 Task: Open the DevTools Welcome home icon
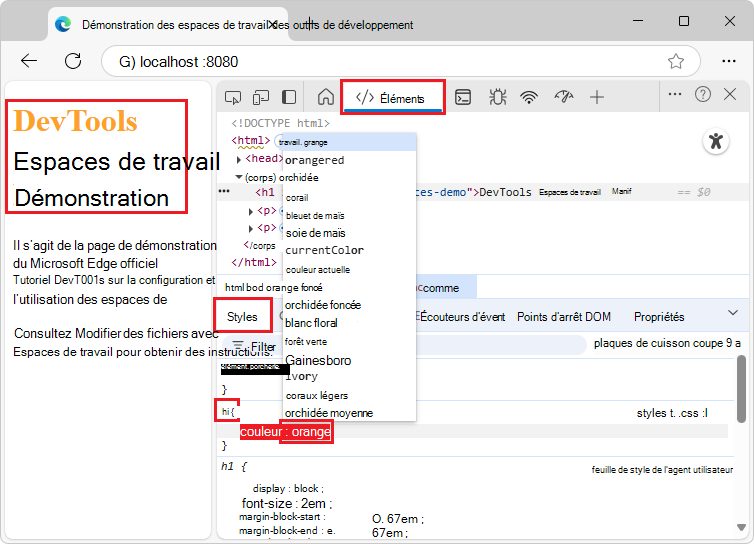326,97
